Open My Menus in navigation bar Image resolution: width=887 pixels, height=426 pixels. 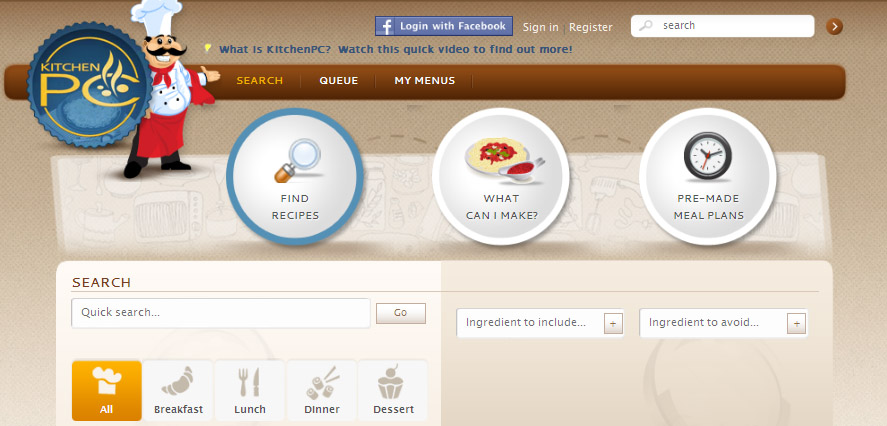[425, 81]
